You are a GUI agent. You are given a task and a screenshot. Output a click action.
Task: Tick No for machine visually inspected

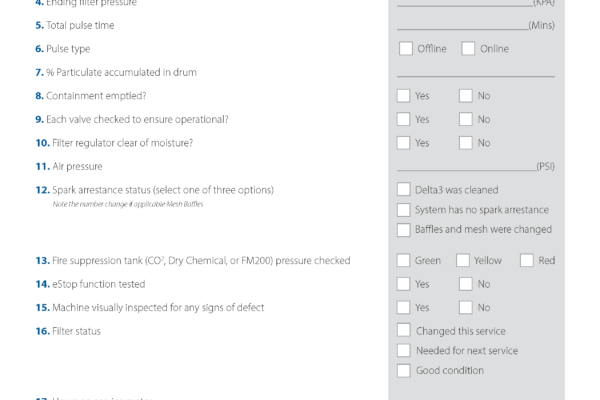coord(466,307)
